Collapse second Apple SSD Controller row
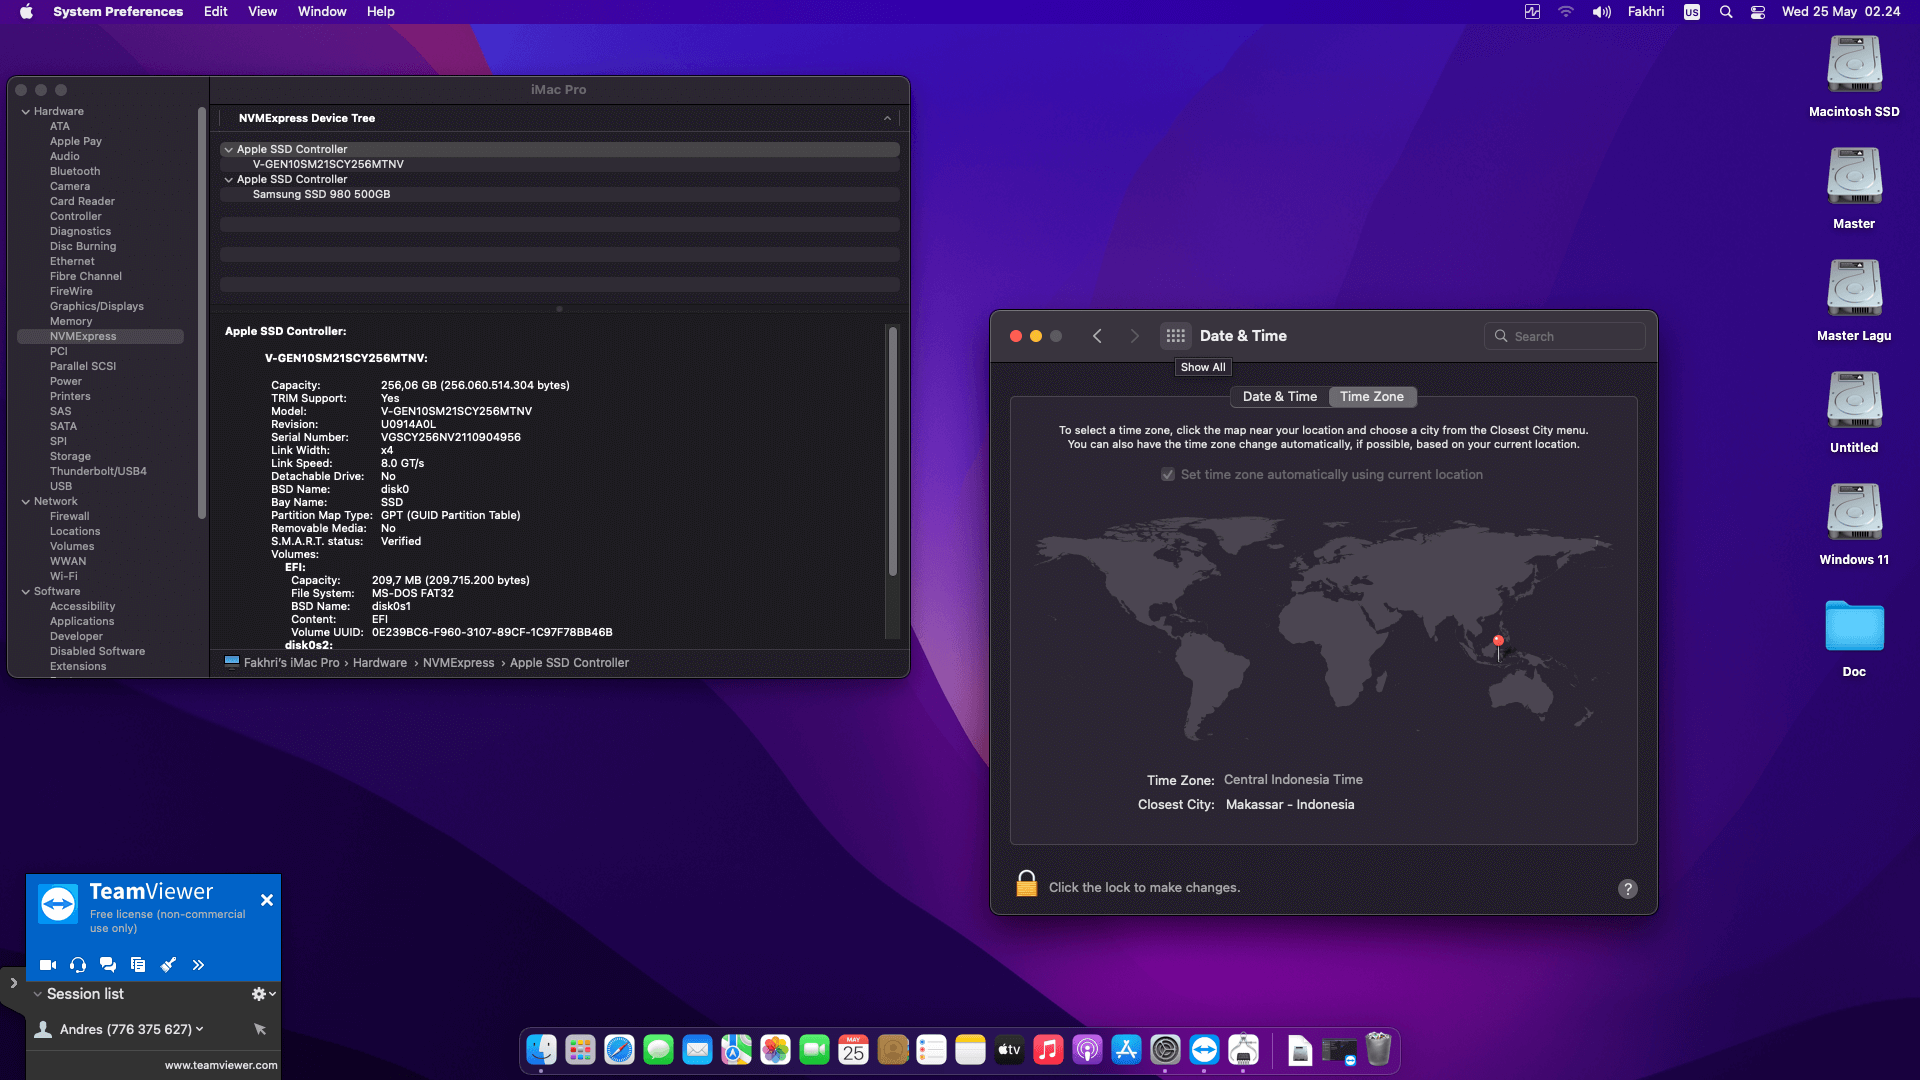Image resolution: width=1920 pixels, height=1080 pixels. 229,180
